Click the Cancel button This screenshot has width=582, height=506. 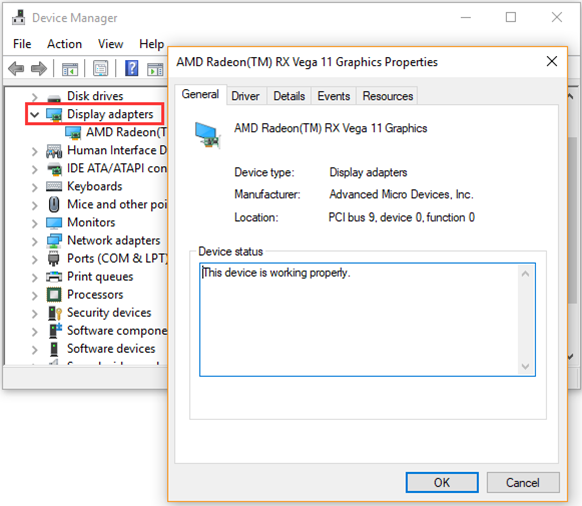pos(523,483)
